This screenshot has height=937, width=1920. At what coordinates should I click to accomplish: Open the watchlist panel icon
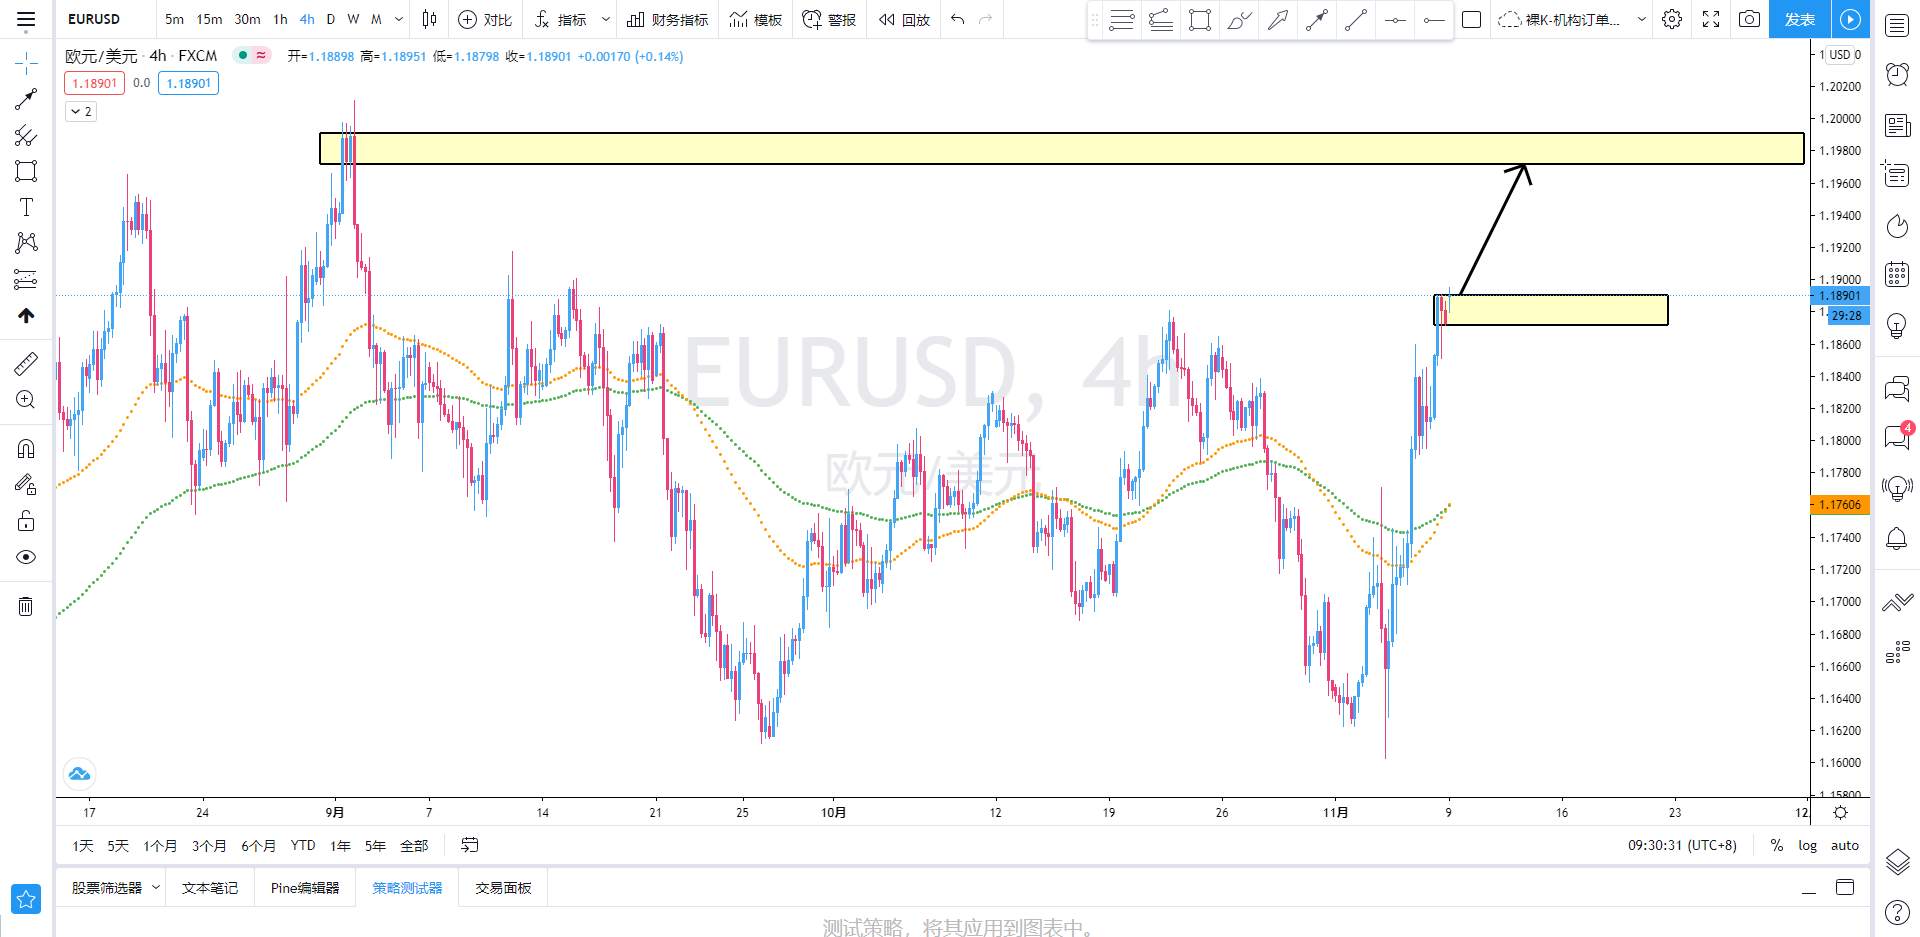click(1897, 25)
